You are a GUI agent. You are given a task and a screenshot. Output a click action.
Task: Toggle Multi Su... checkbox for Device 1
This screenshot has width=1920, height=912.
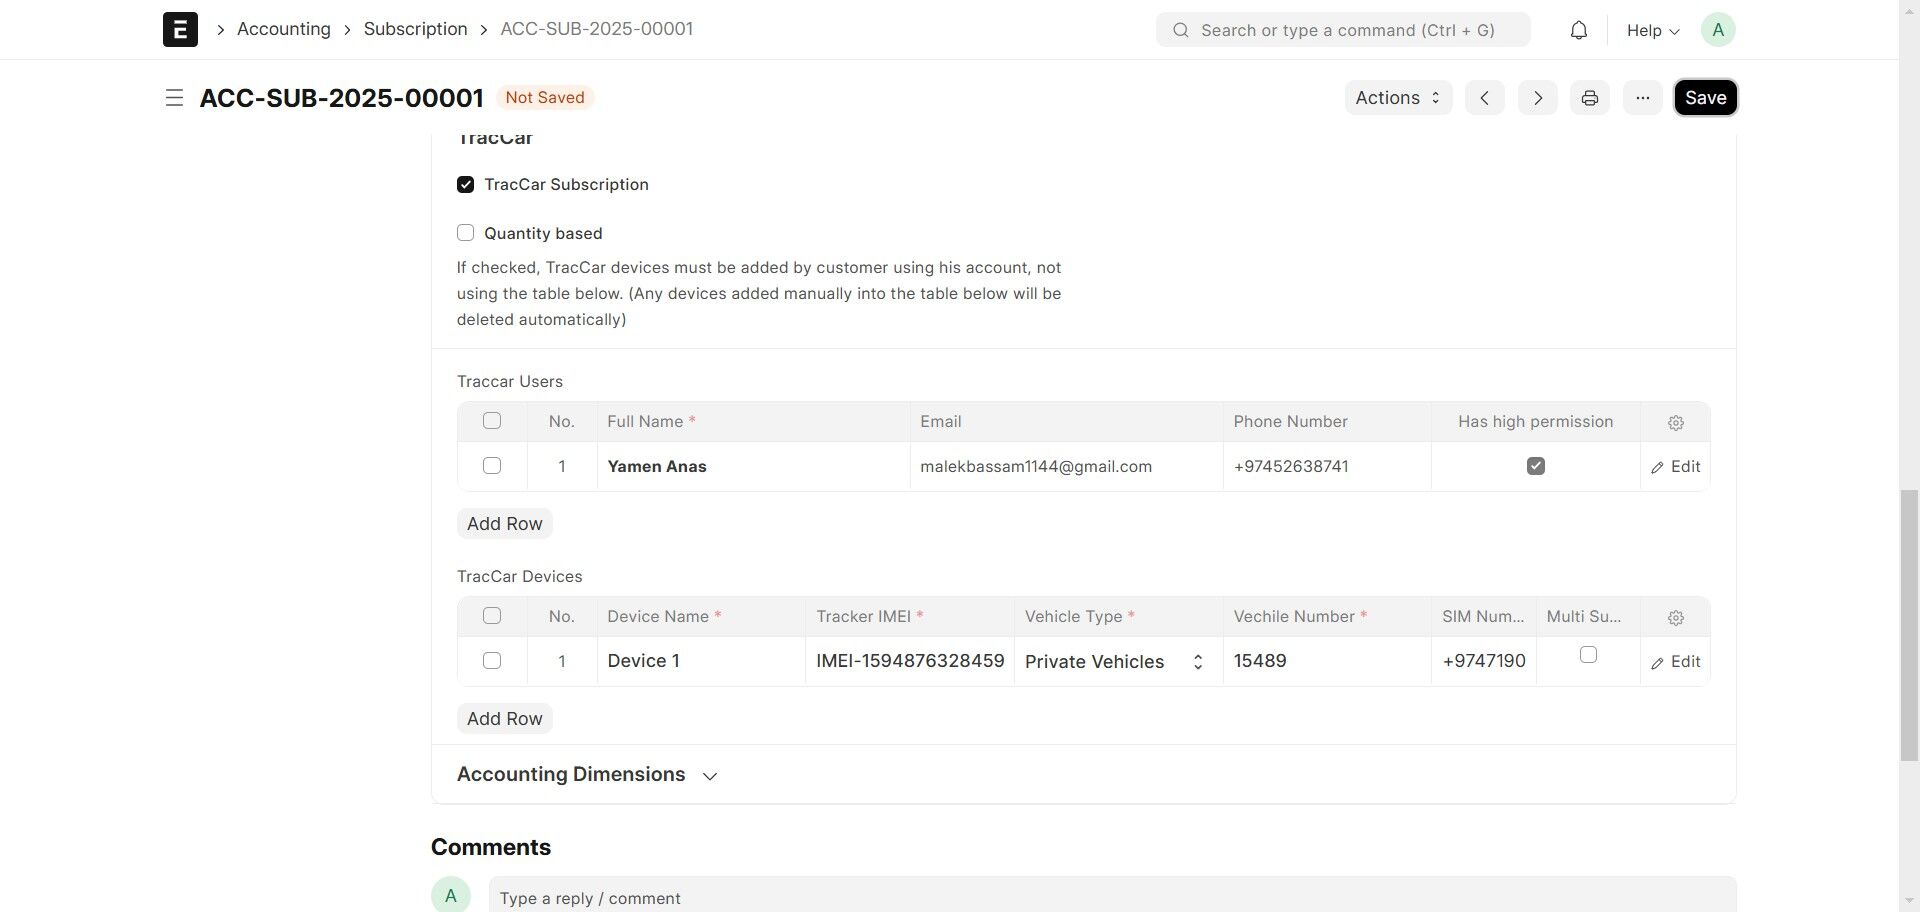[1588, 655]
